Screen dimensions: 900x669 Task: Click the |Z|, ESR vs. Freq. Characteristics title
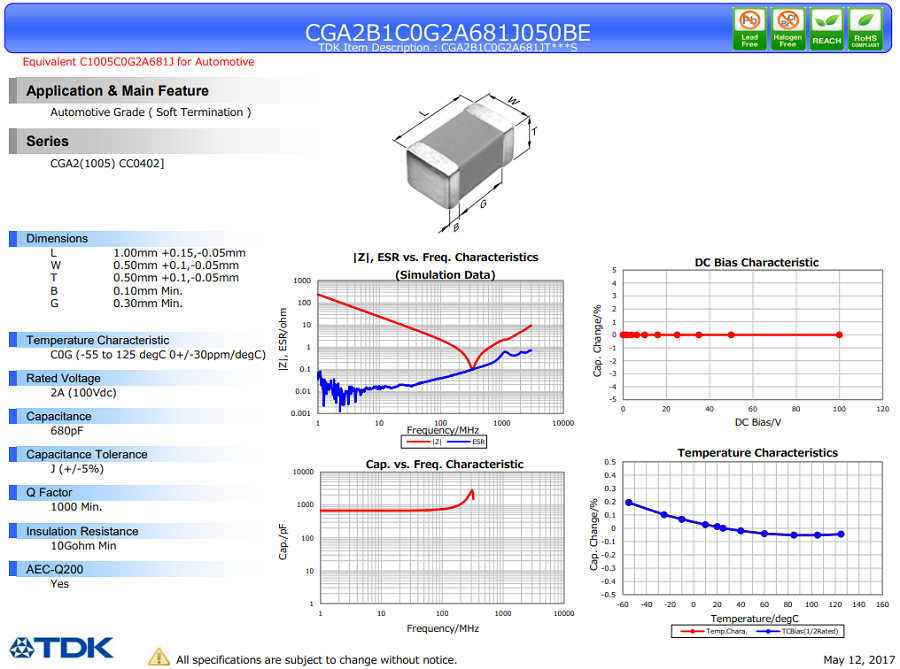point(445,257)
